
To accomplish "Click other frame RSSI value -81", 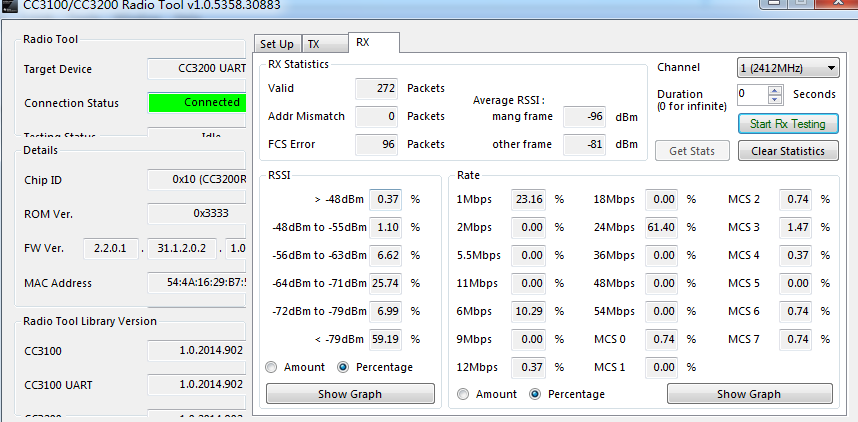I will pyautogui.click(x=584, y=144).
